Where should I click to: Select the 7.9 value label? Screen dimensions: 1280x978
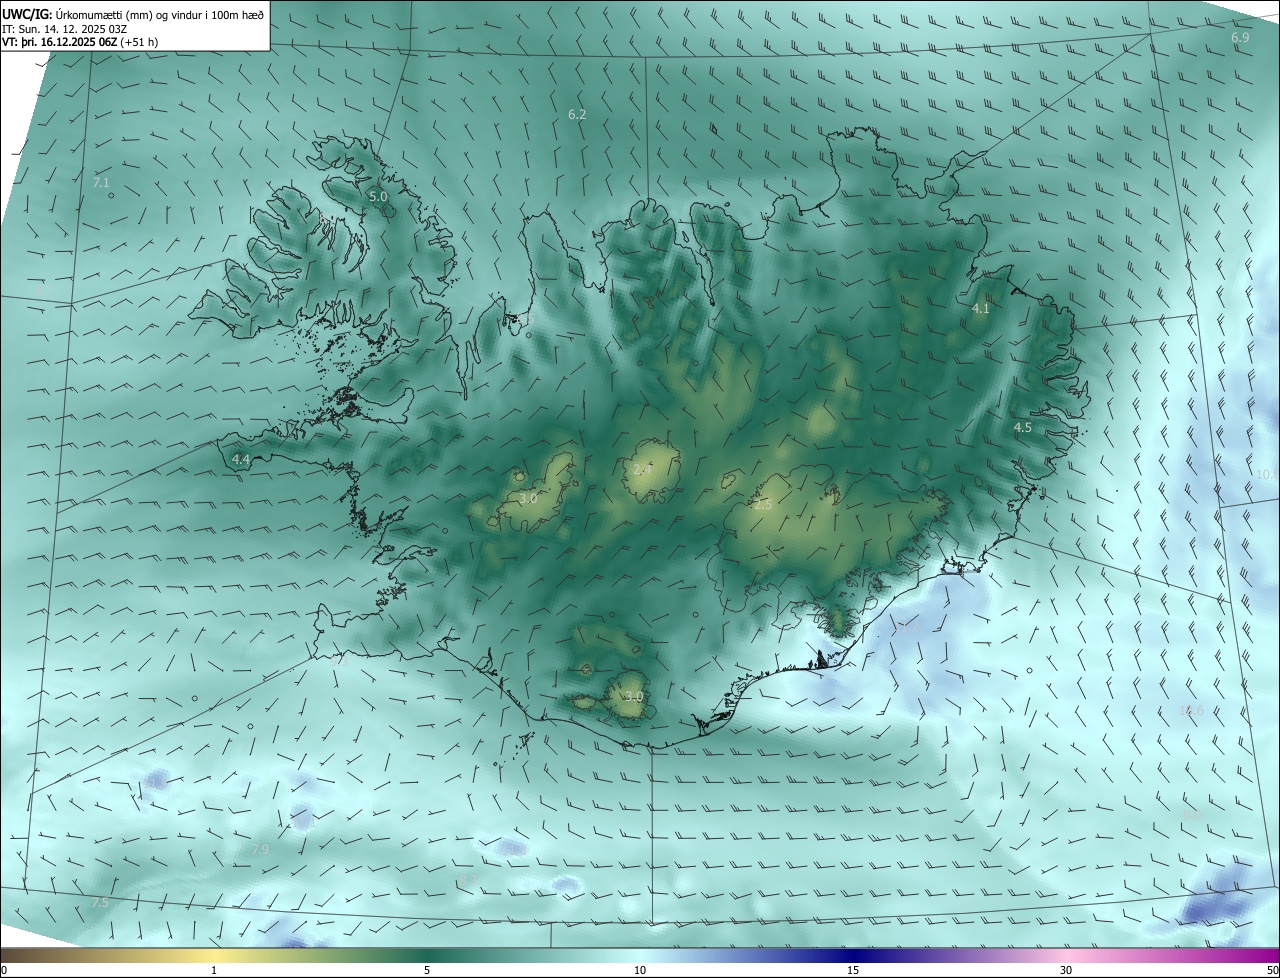(x=260, y=849)
